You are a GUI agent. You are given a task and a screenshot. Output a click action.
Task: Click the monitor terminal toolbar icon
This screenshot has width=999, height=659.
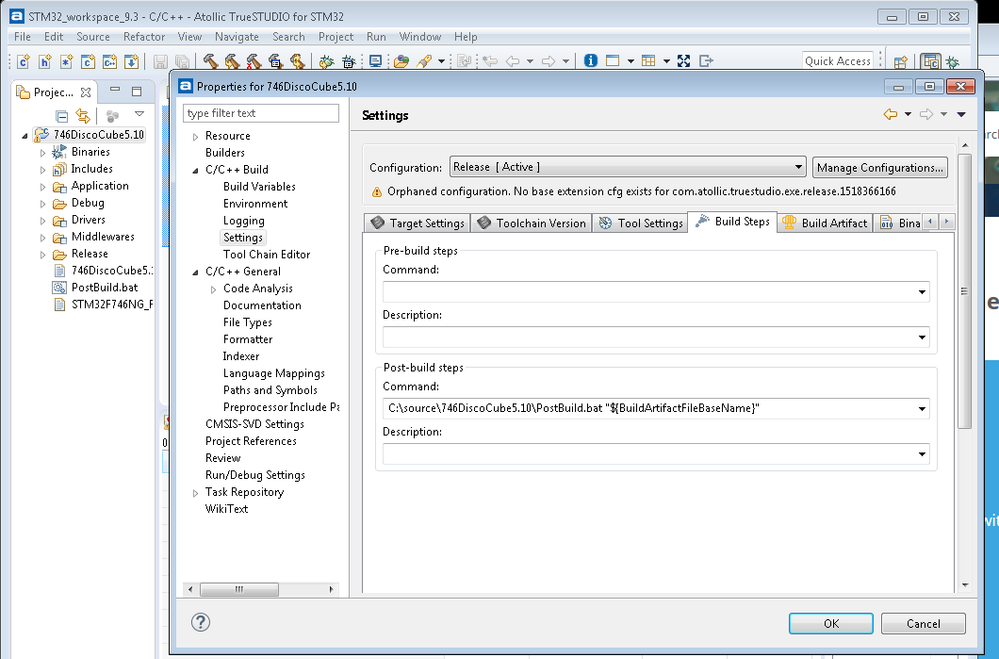pos(375,61)
